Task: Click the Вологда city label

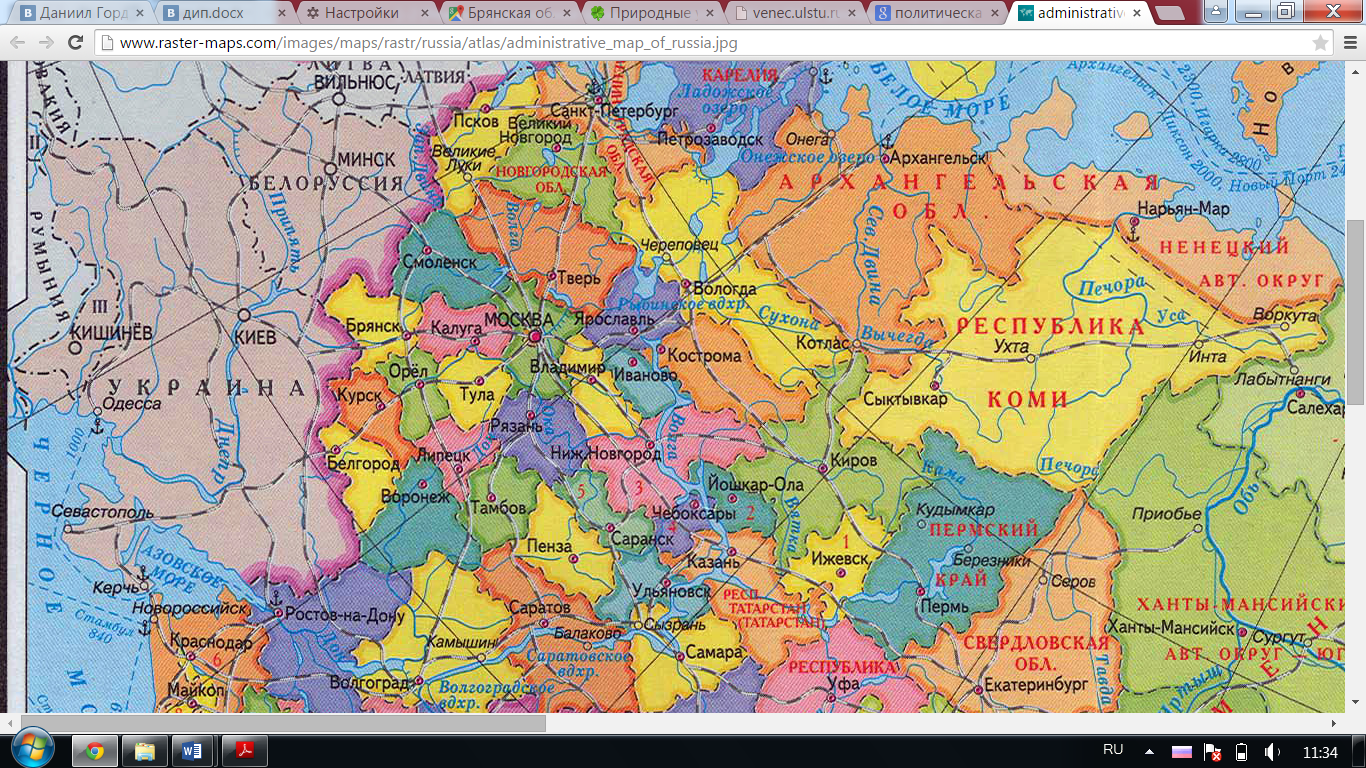Action: 725,290
